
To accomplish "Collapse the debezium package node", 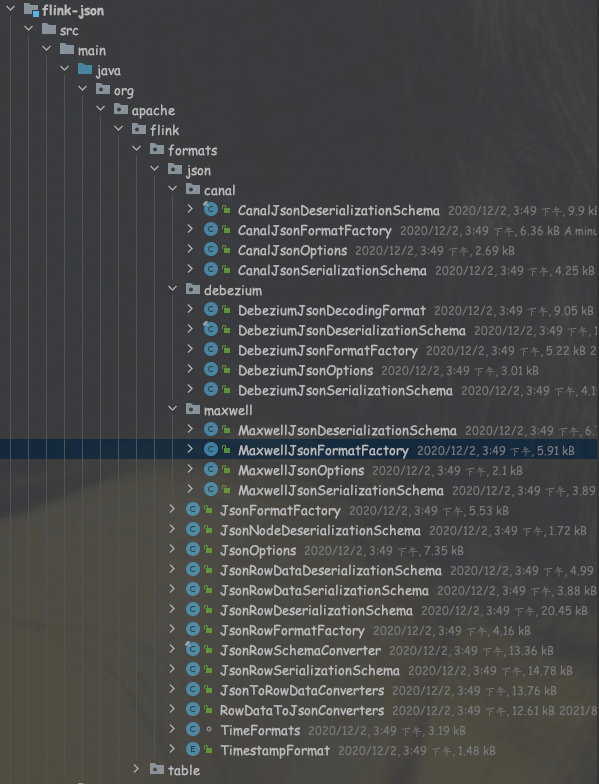I will [x=172, y=288].
